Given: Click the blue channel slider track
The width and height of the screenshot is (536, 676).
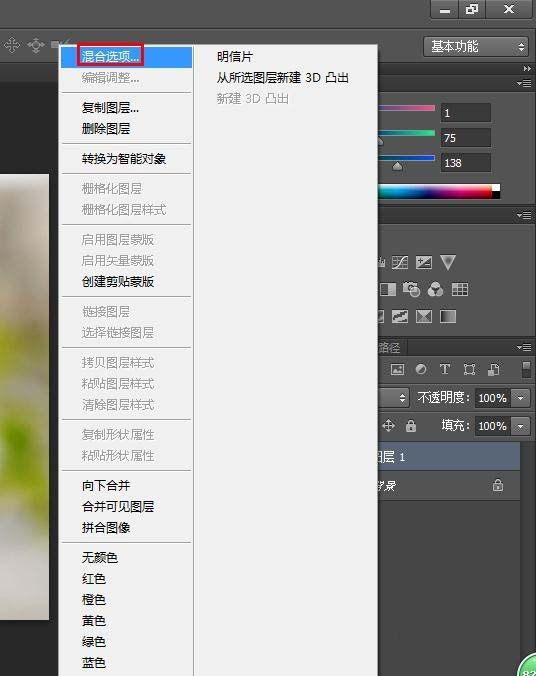Looking at the screenshot, I should 407,158.
